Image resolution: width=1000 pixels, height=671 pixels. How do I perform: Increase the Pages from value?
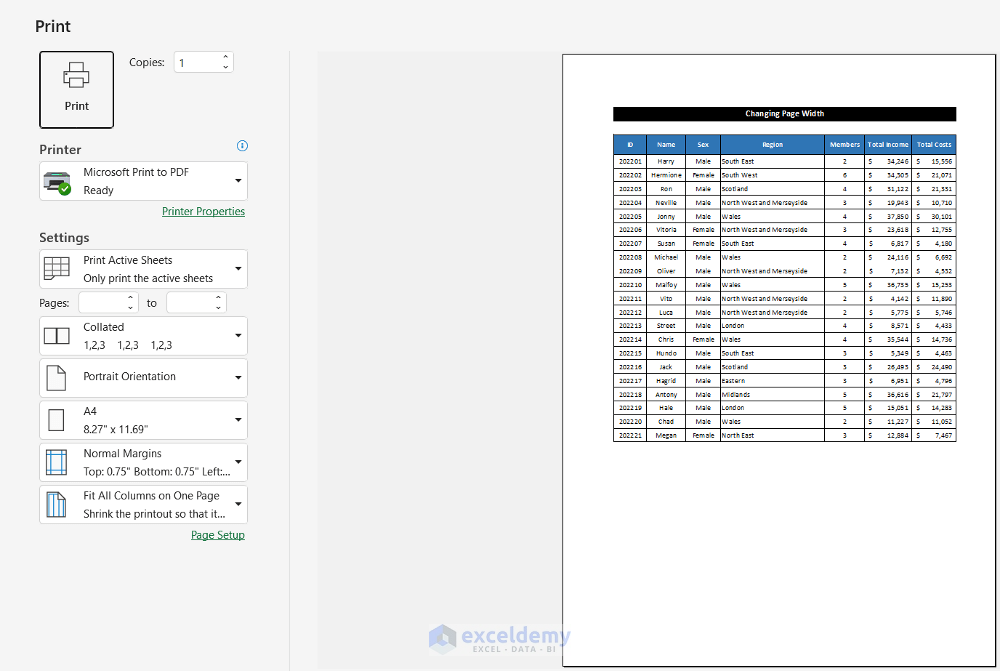tap(131, 298)
